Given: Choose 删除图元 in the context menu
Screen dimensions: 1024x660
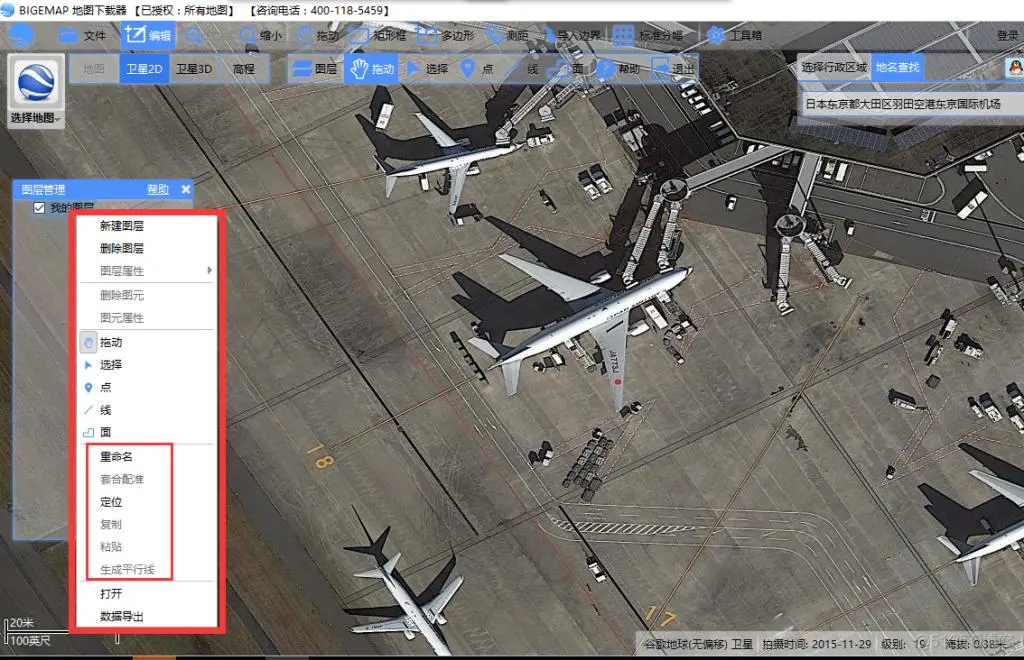Looking at the screenshot, I should [x=147, y=295].
